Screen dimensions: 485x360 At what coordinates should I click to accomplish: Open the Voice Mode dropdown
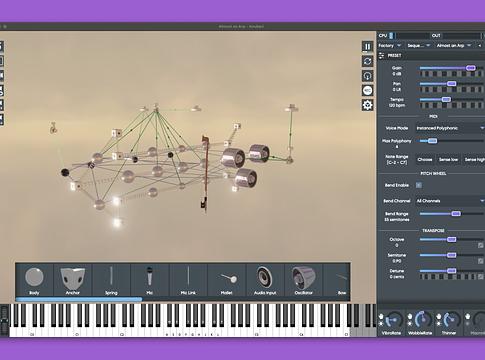450,128
